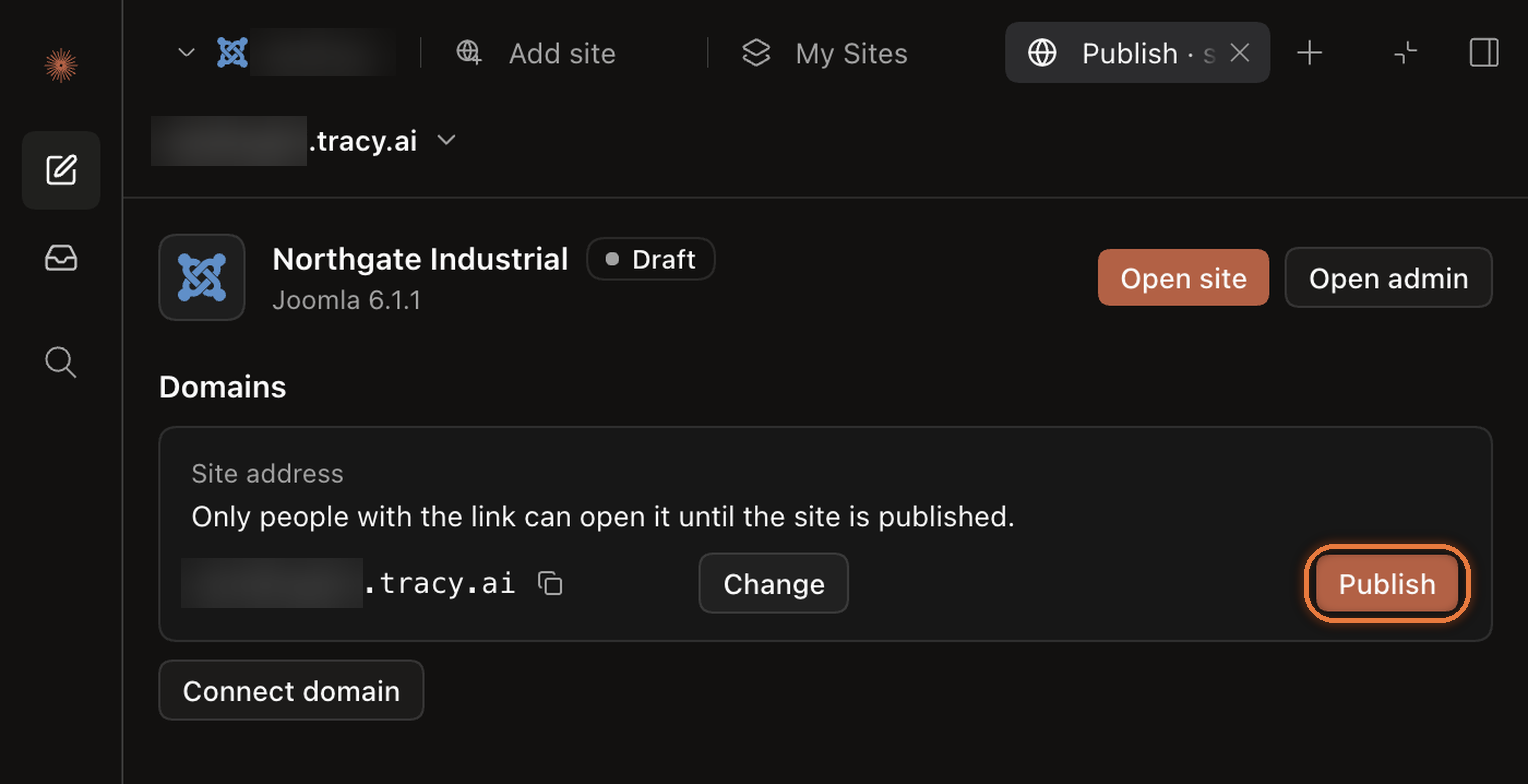Click the Connect domain button
1528x784 pixels.
pos(291,690)
